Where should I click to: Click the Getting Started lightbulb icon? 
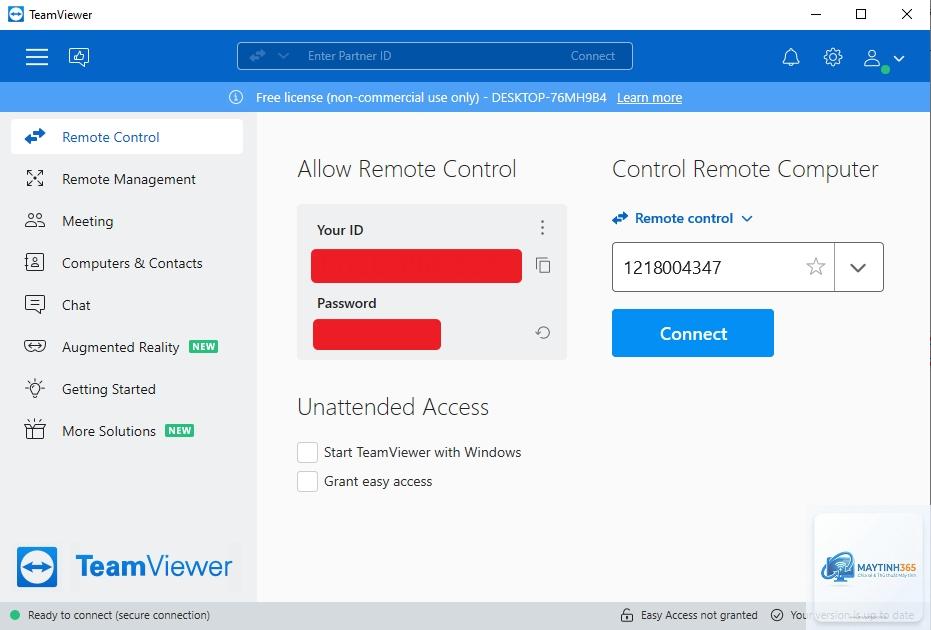click(x=35, y=388)
